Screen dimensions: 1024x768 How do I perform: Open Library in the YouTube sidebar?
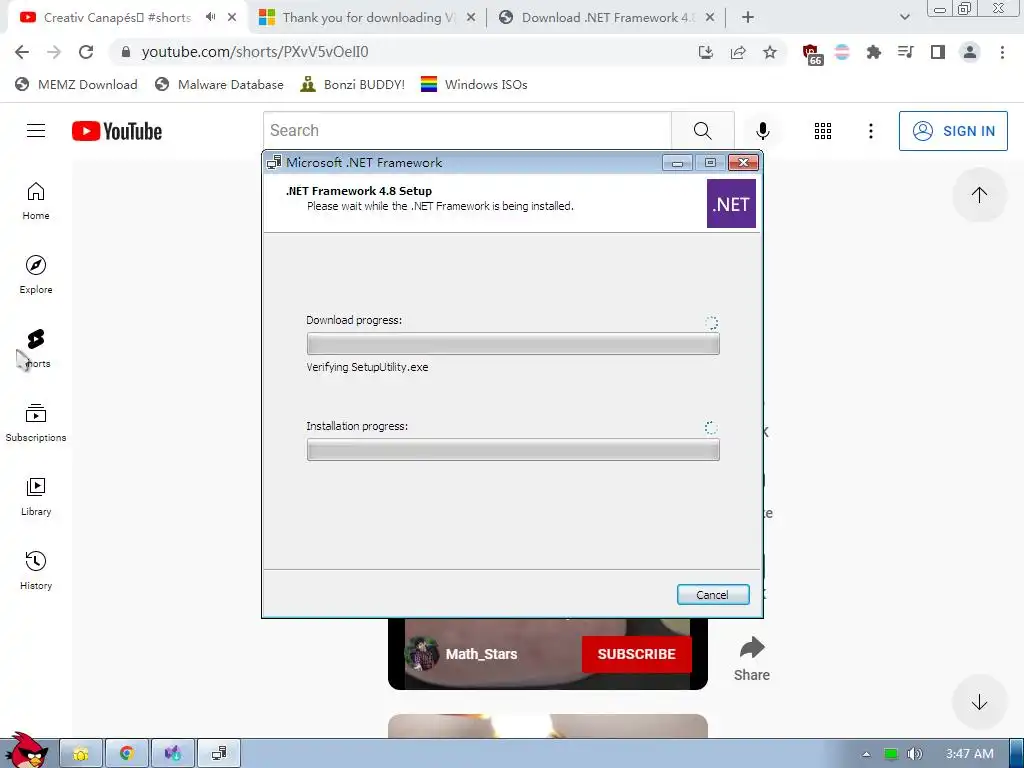(x=36, y=497)
